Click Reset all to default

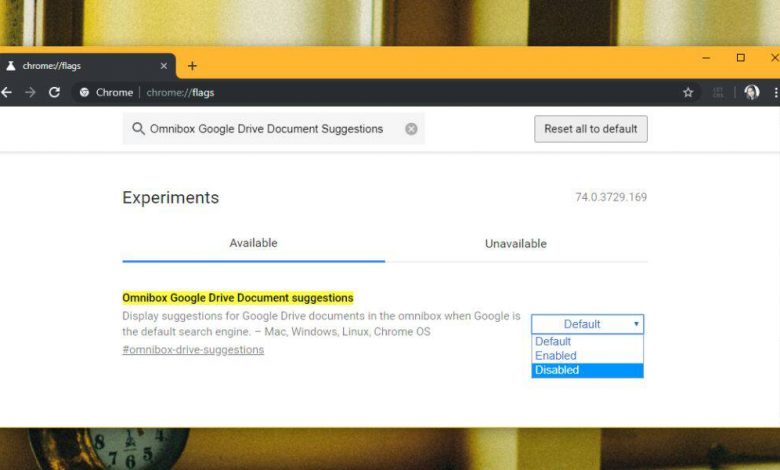tap(590, 129)
